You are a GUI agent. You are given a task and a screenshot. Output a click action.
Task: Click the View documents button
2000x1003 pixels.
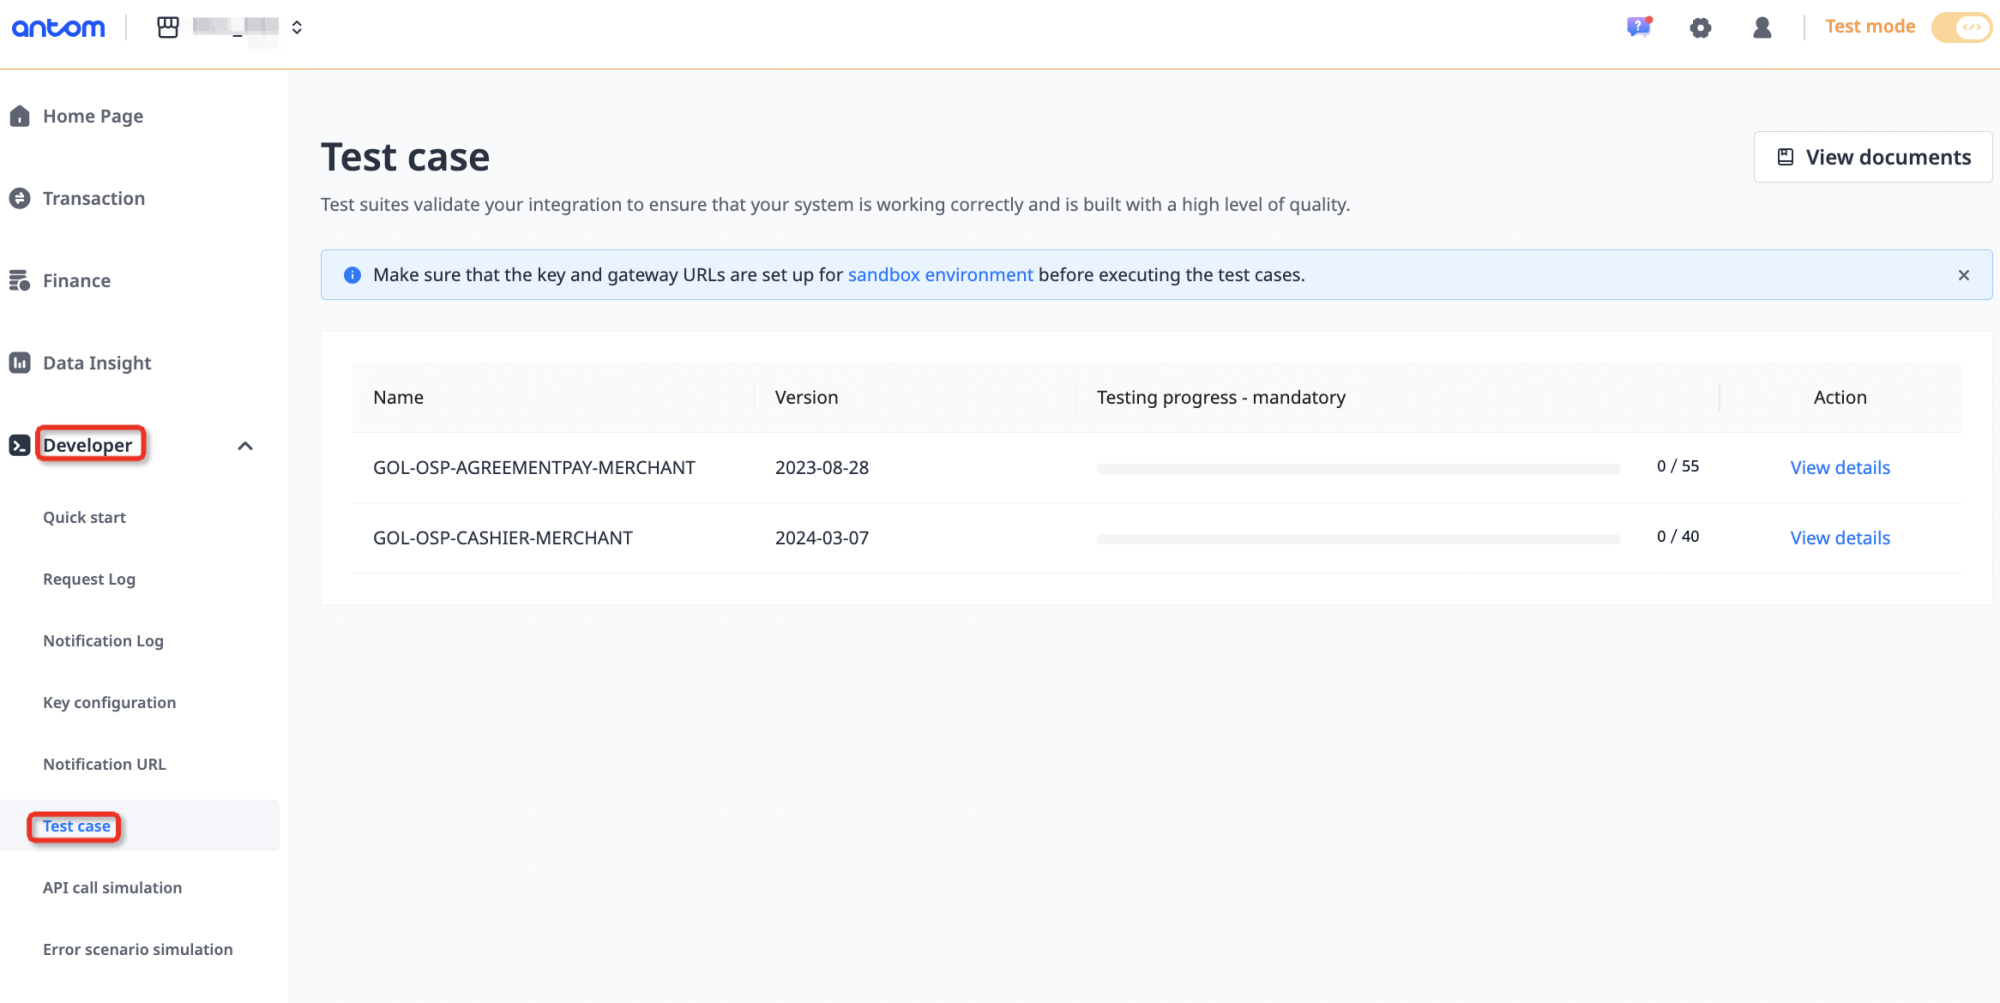(x=1872, y=157)
